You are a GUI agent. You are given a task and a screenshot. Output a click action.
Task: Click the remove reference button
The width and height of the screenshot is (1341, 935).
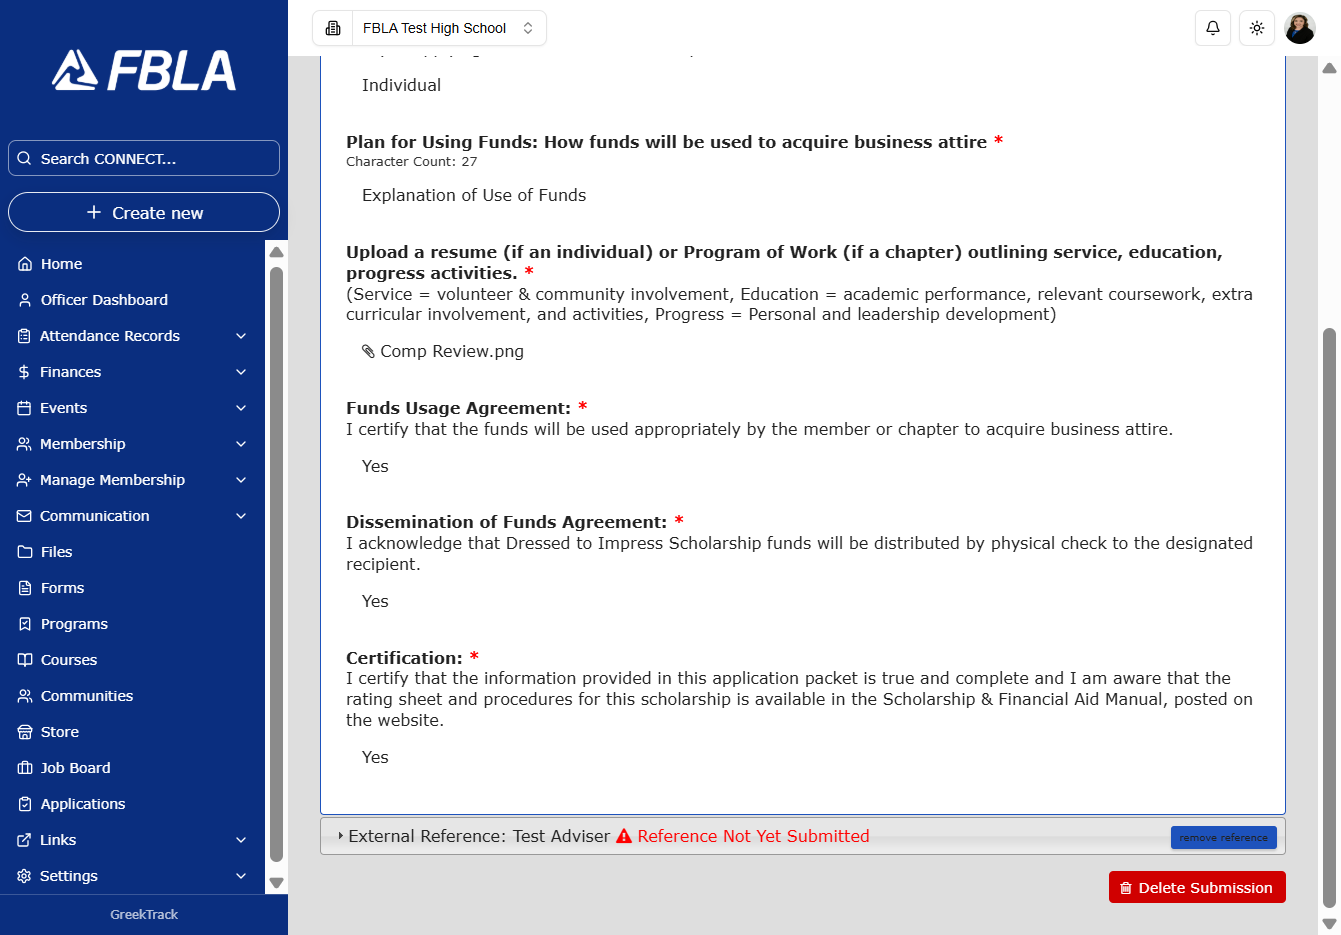pos(1223,838)
